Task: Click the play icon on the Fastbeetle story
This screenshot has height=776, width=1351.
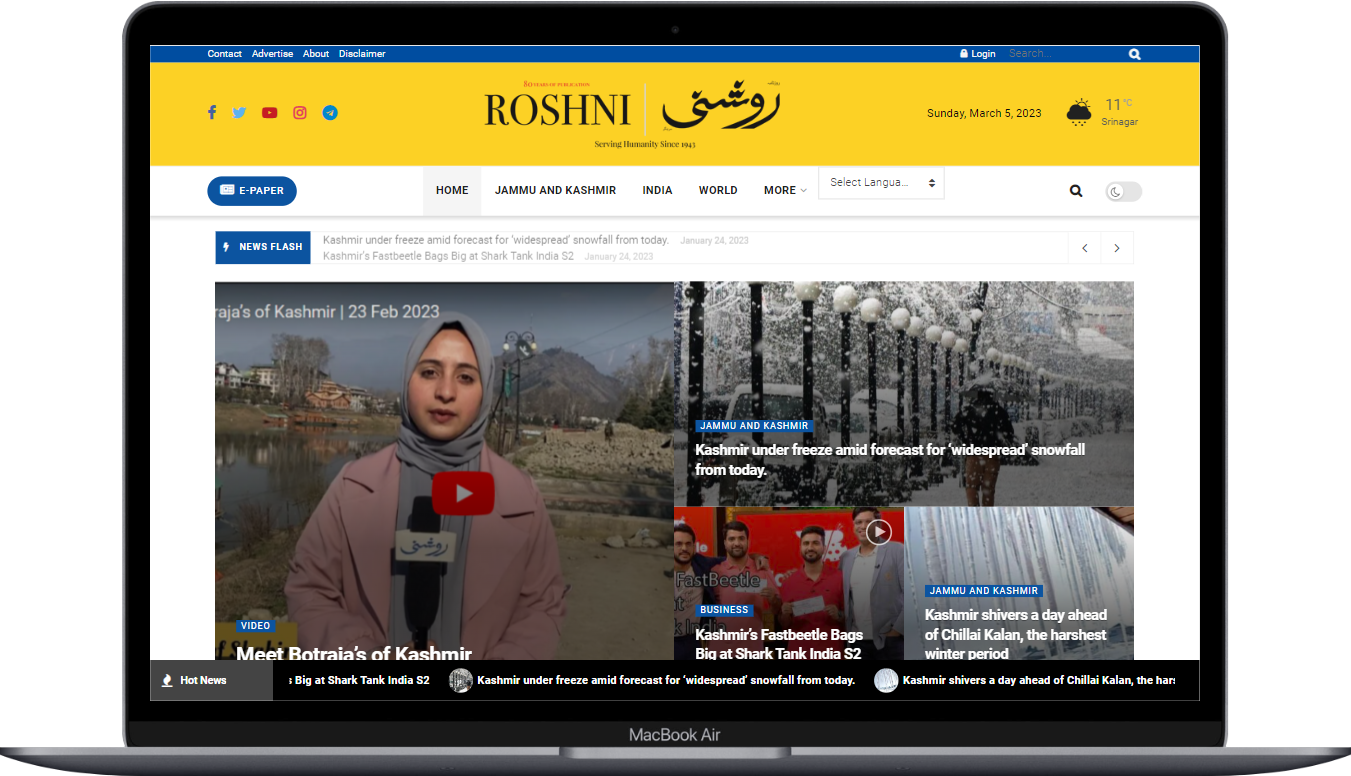Action: click(878, 531)
